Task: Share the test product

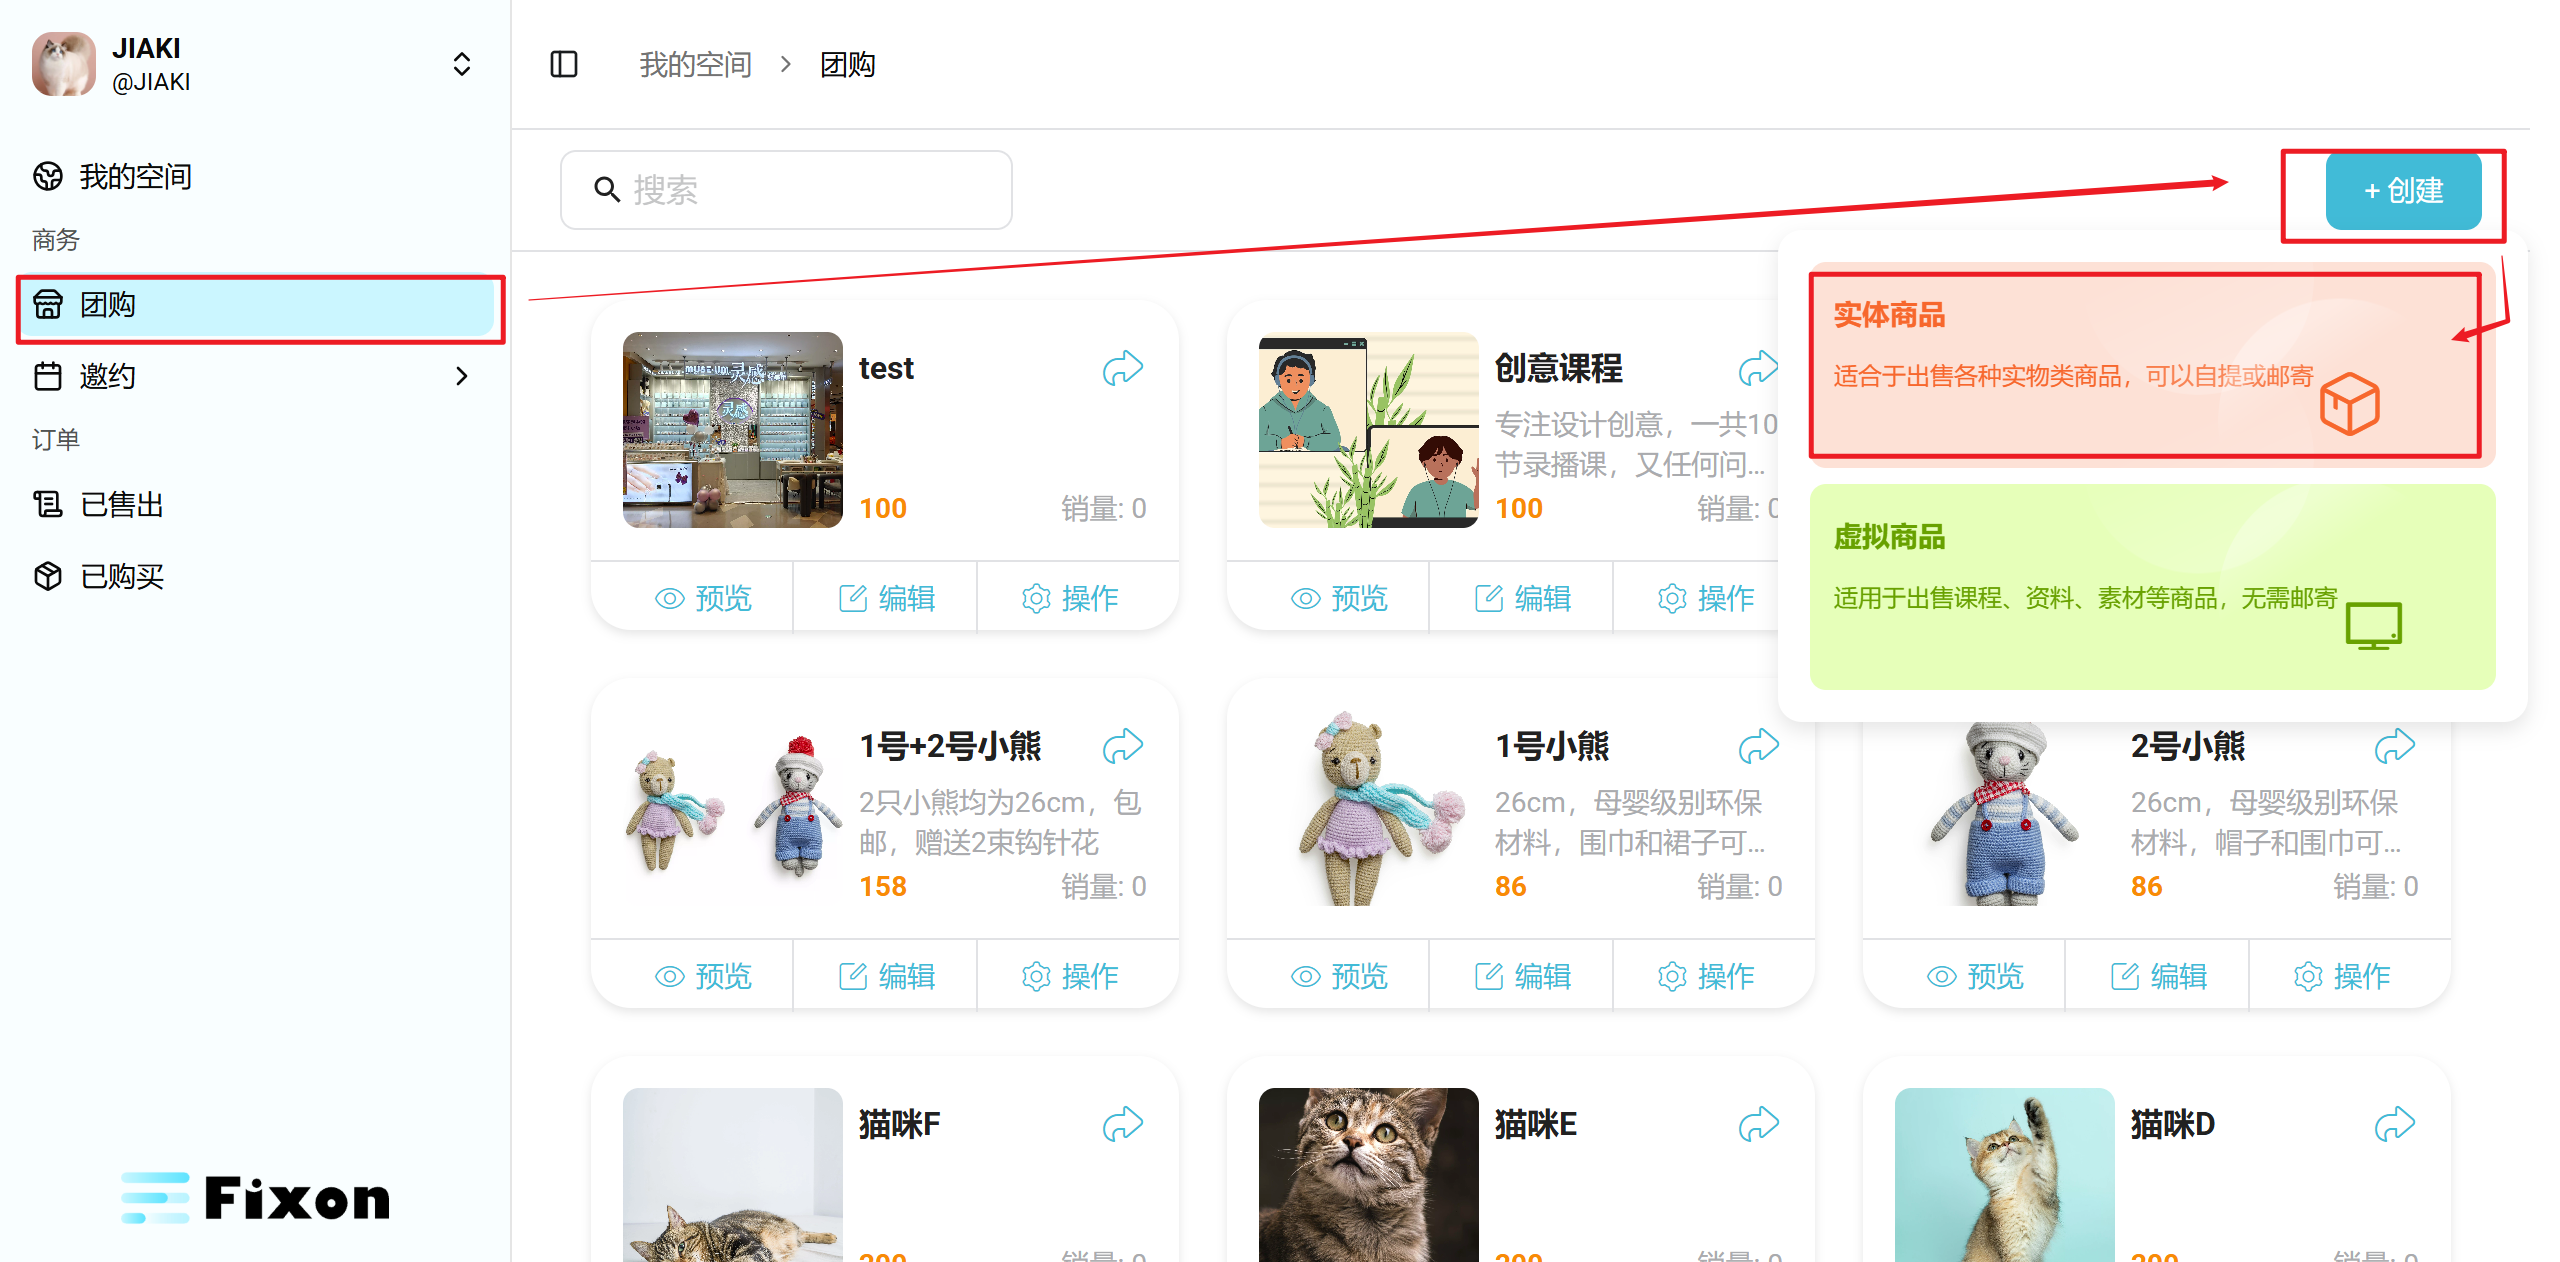Action: (1122, 368)
